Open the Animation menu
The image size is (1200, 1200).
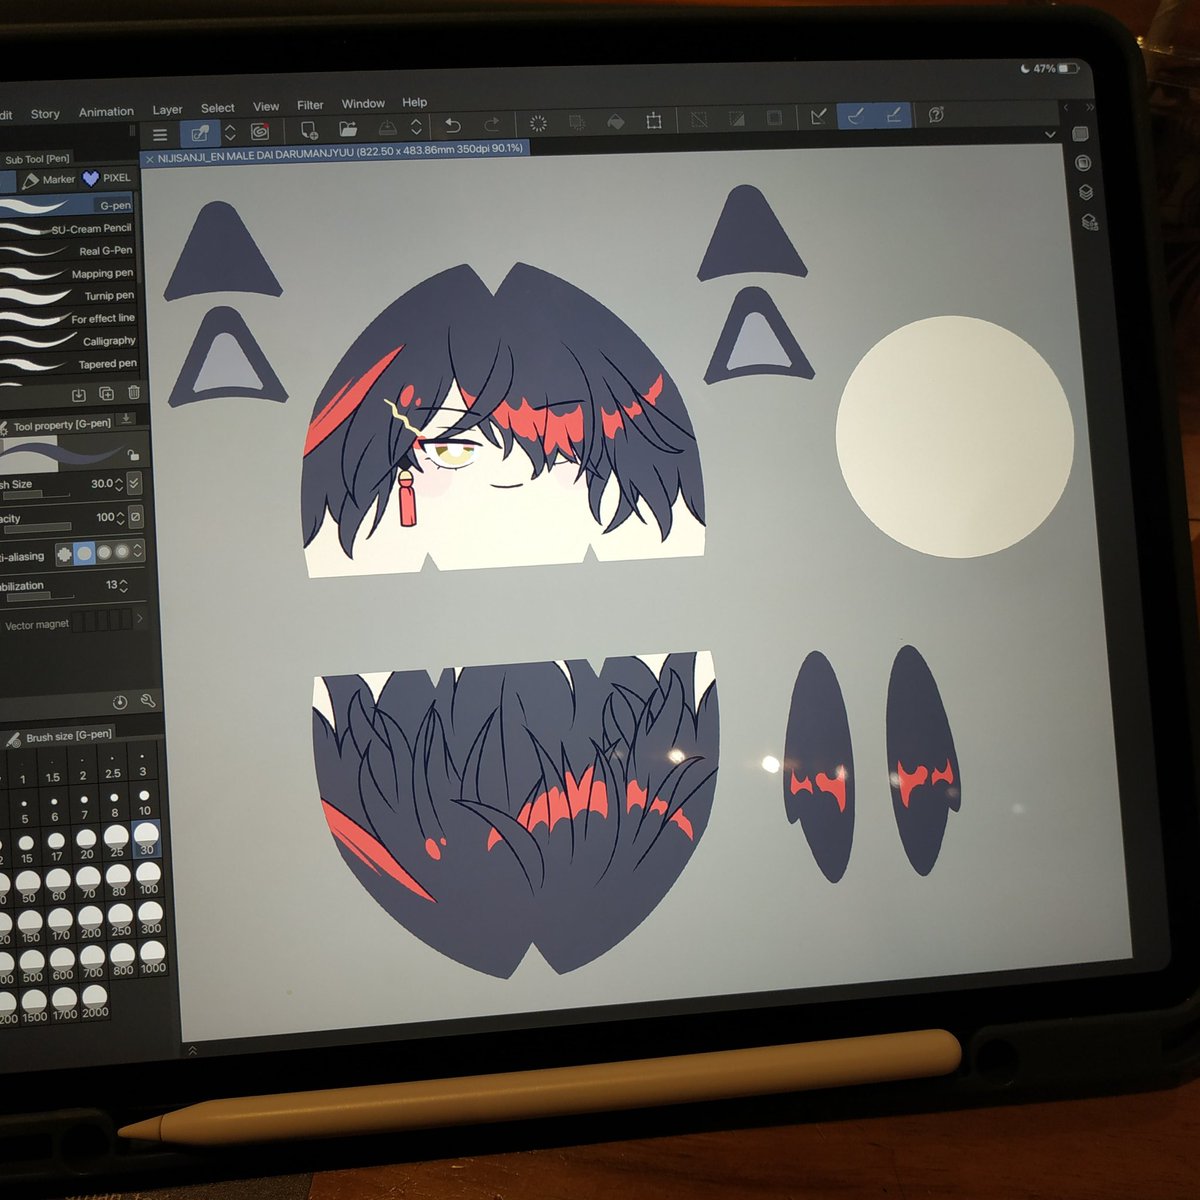tap(106, 112)
